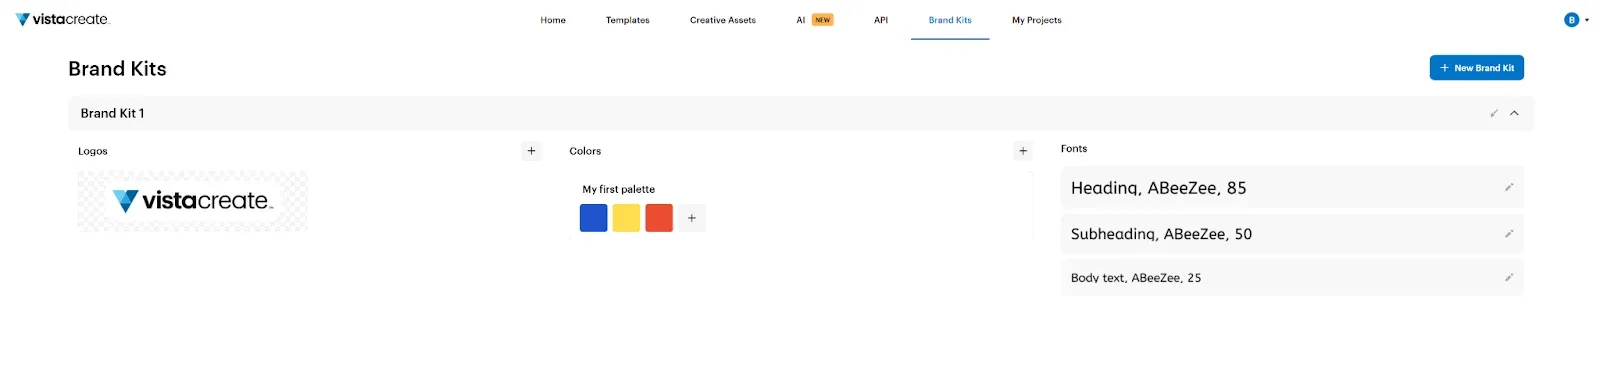Edit the Body text font pencil icon
The height and width of the screenshot is (390, 1600).
1508,277
